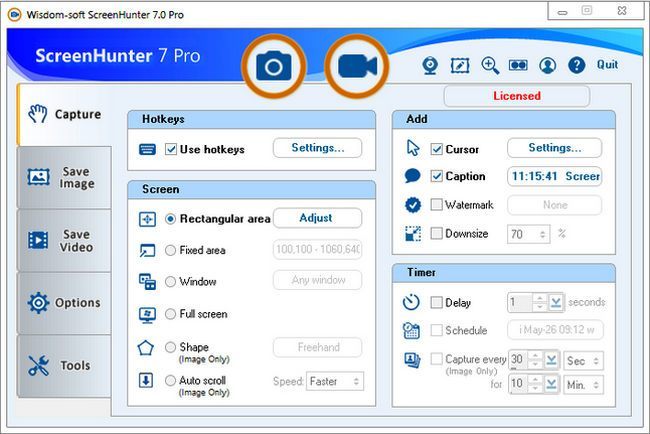
Task: Select the Fixed area radio button
Action: (x=170, y=250)
